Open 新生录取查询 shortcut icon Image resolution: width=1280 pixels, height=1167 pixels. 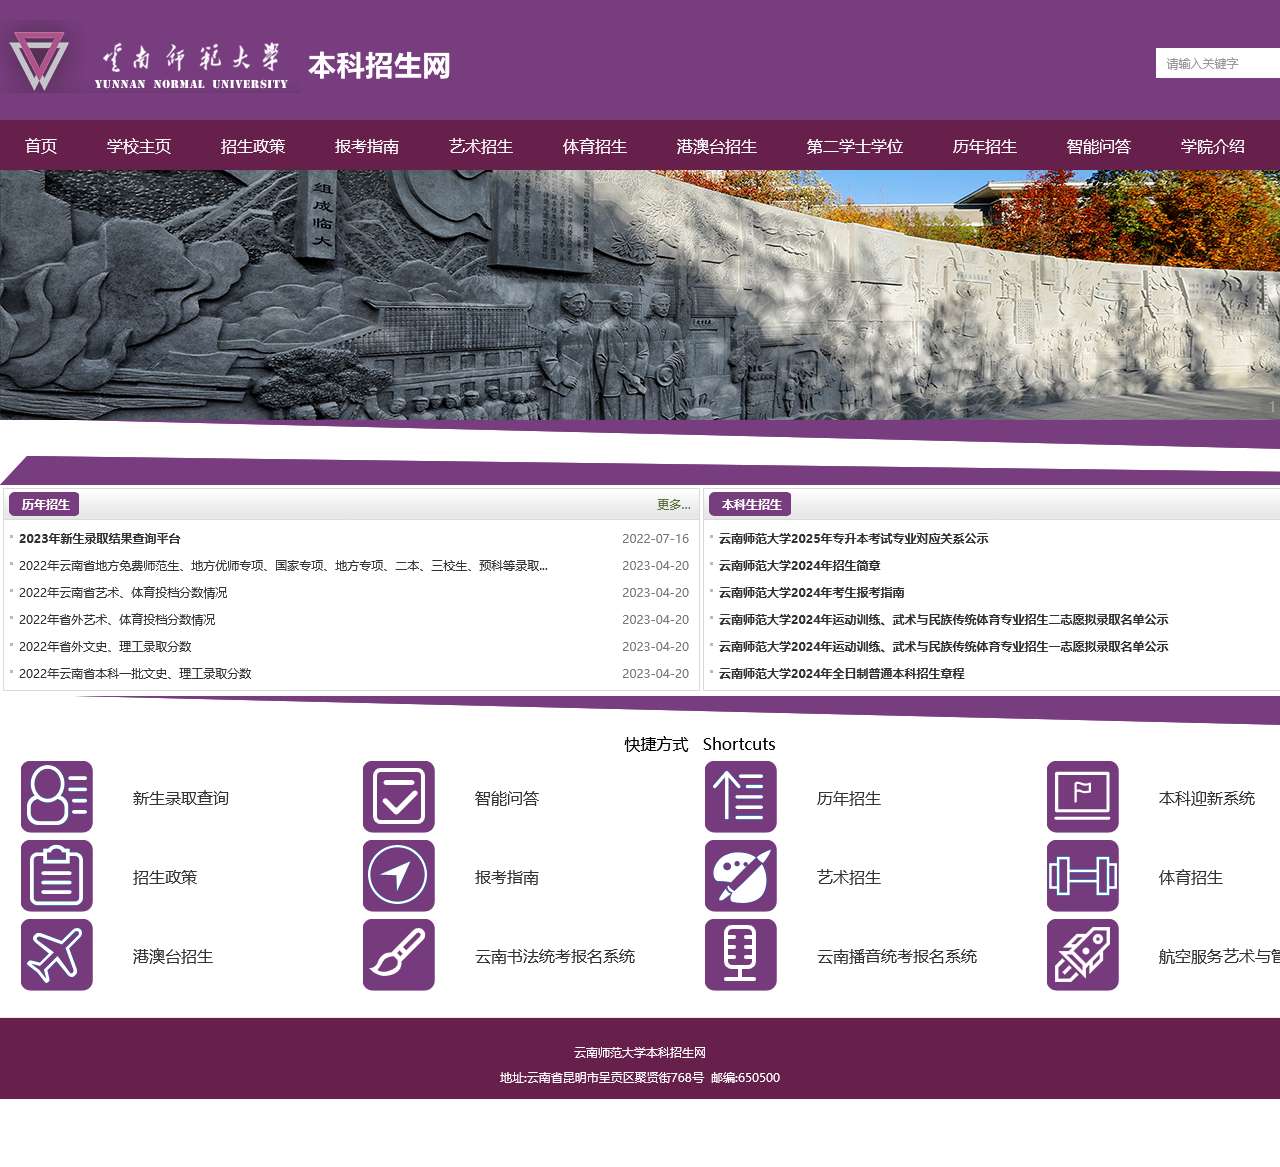pyautogui.click(x=57, y=797)
